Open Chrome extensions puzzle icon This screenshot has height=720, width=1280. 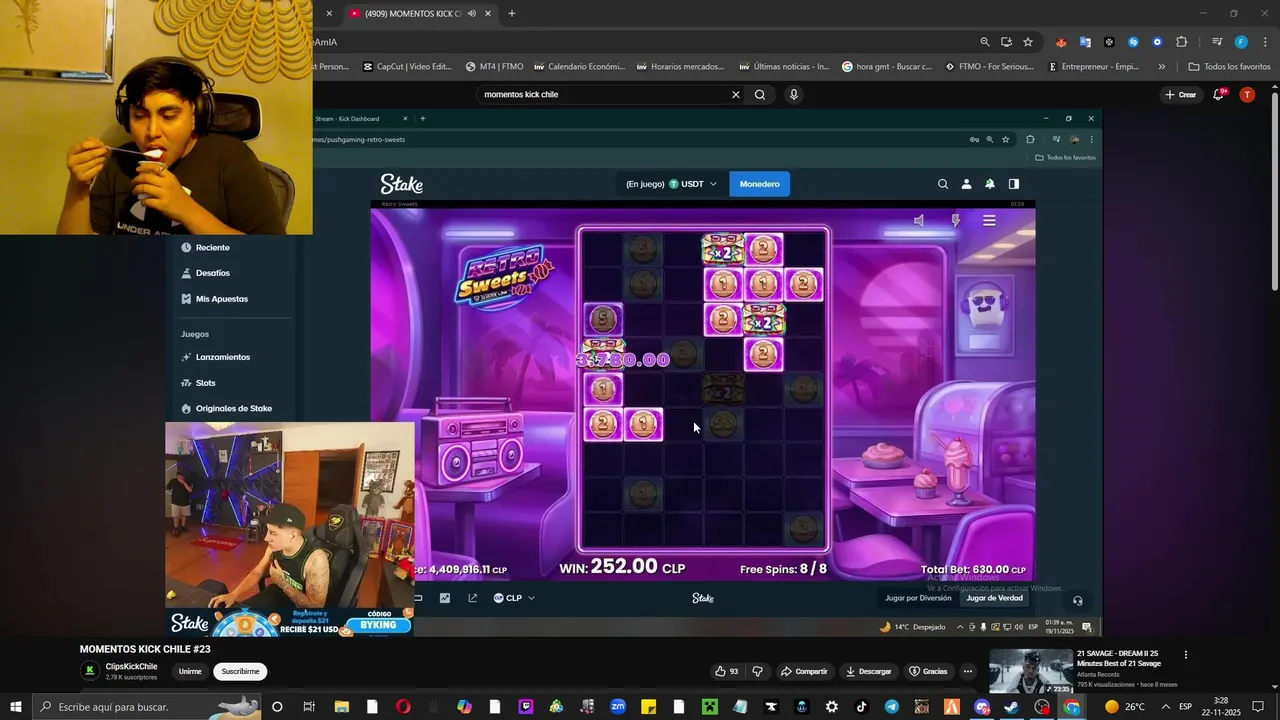(x=1181, y=42)
